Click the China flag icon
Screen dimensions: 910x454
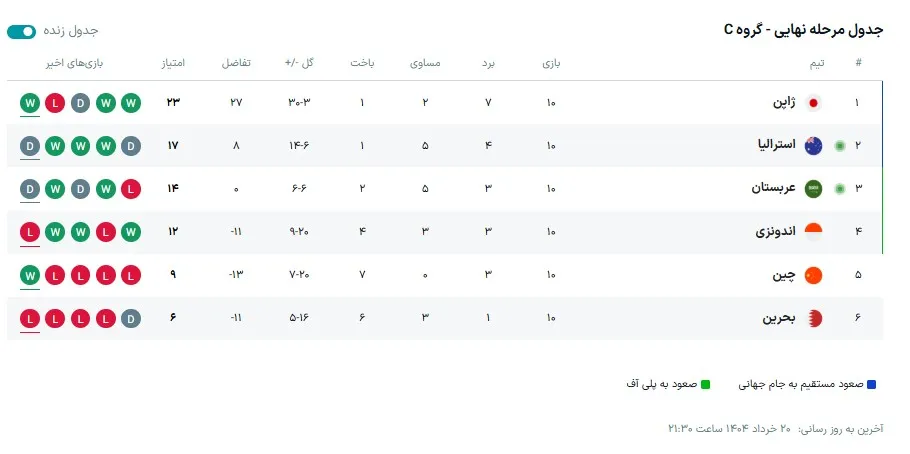[813, 275]
